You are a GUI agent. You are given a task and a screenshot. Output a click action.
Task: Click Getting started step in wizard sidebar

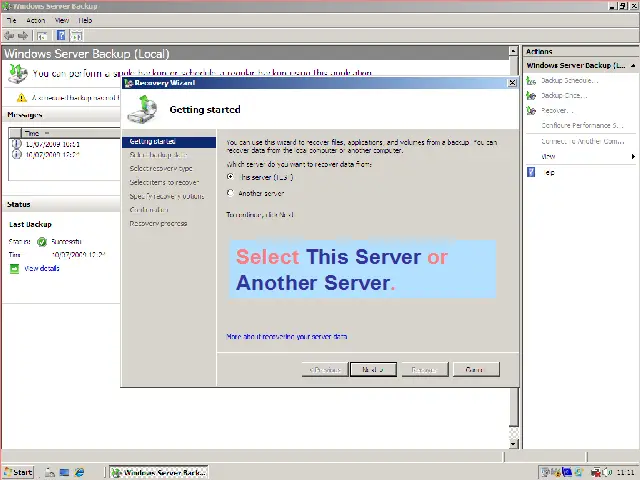point(169,142)
